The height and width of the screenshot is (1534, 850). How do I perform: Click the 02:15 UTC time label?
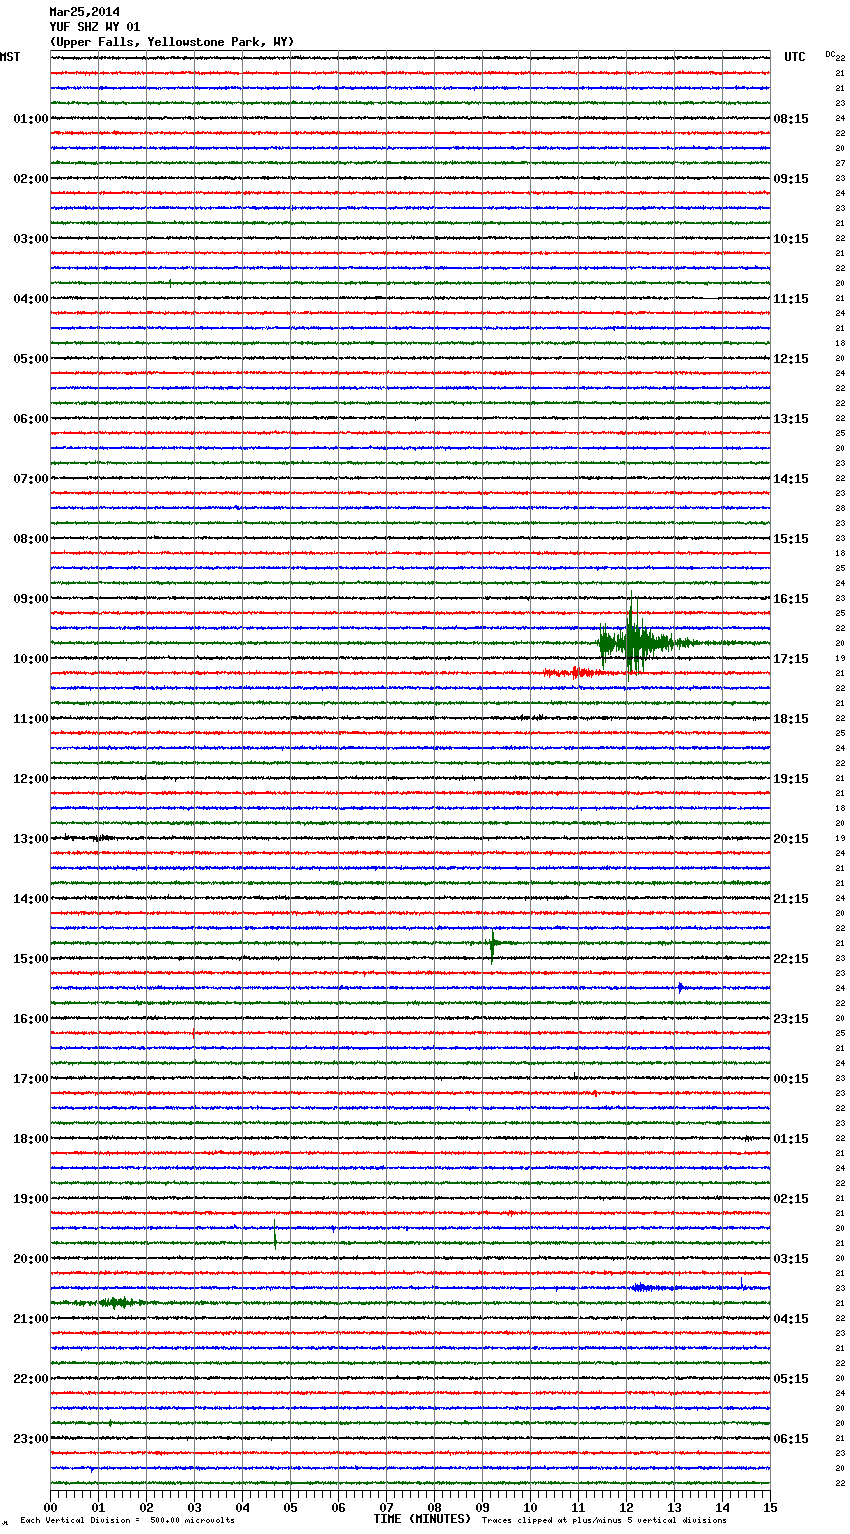tap(791, 1199)
